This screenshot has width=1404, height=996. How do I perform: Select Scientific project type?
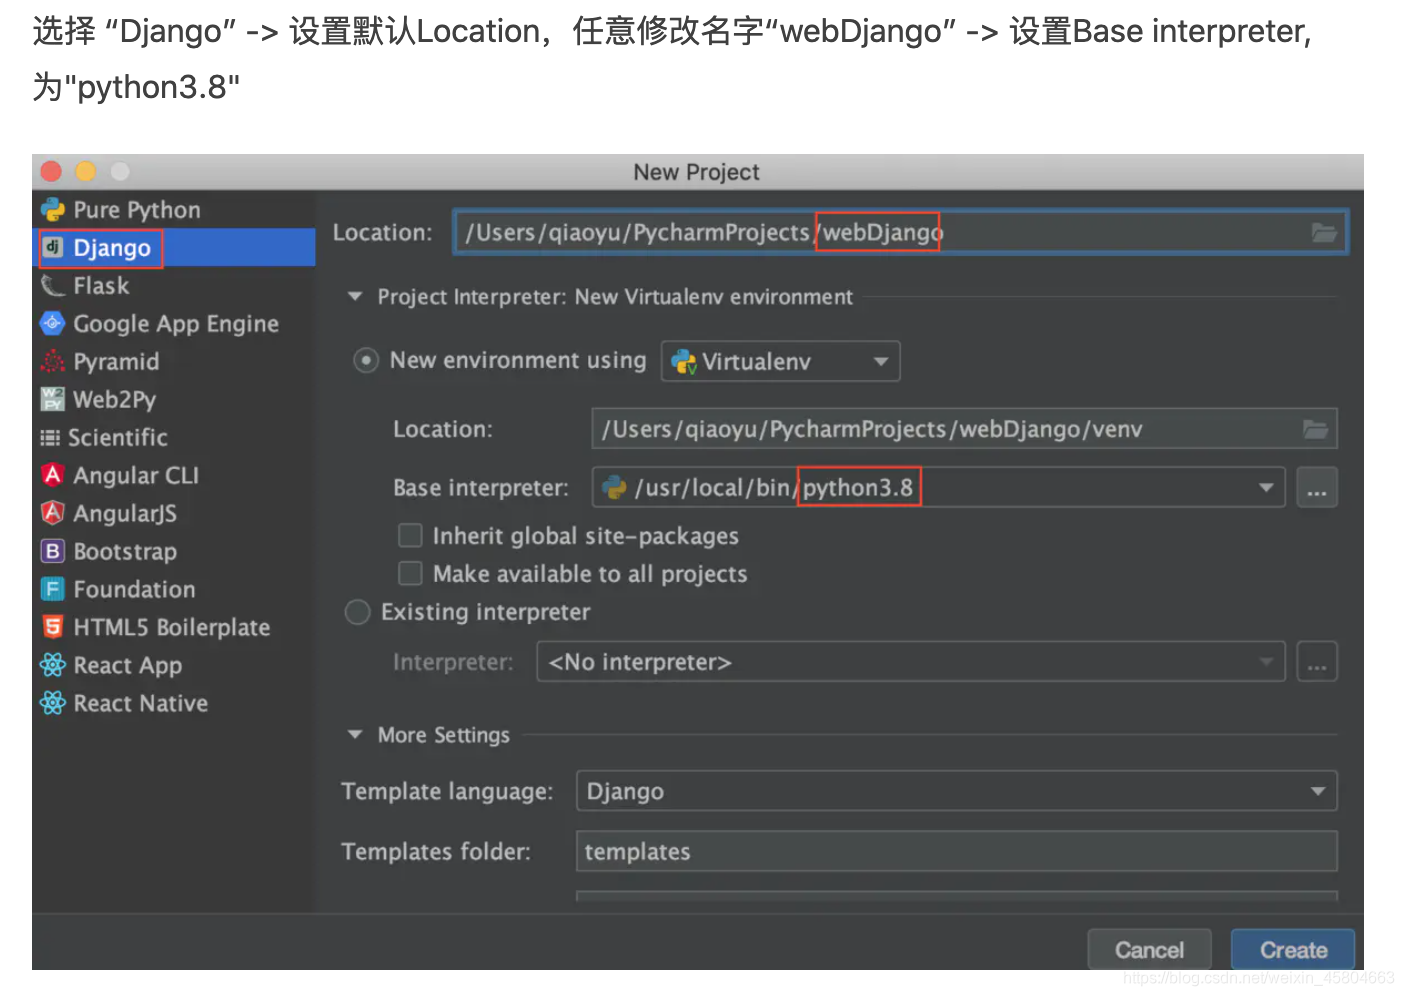174,438
